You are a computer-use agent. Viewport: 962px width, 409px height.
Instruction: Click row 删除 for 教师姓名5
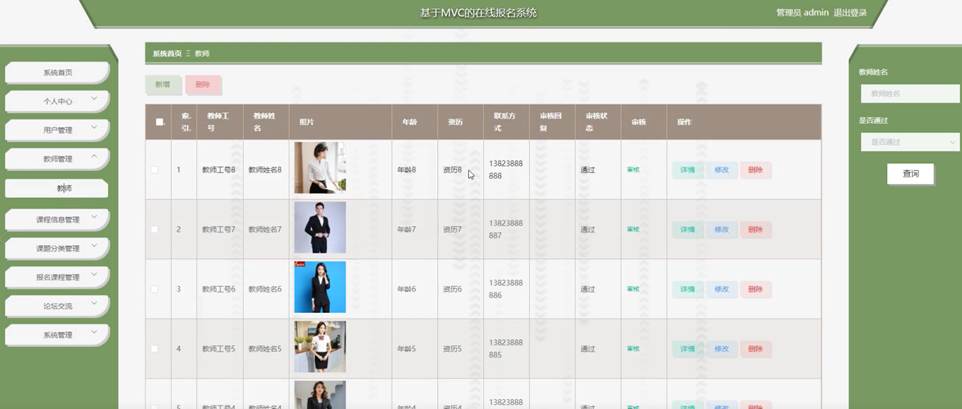pos(755,350)
